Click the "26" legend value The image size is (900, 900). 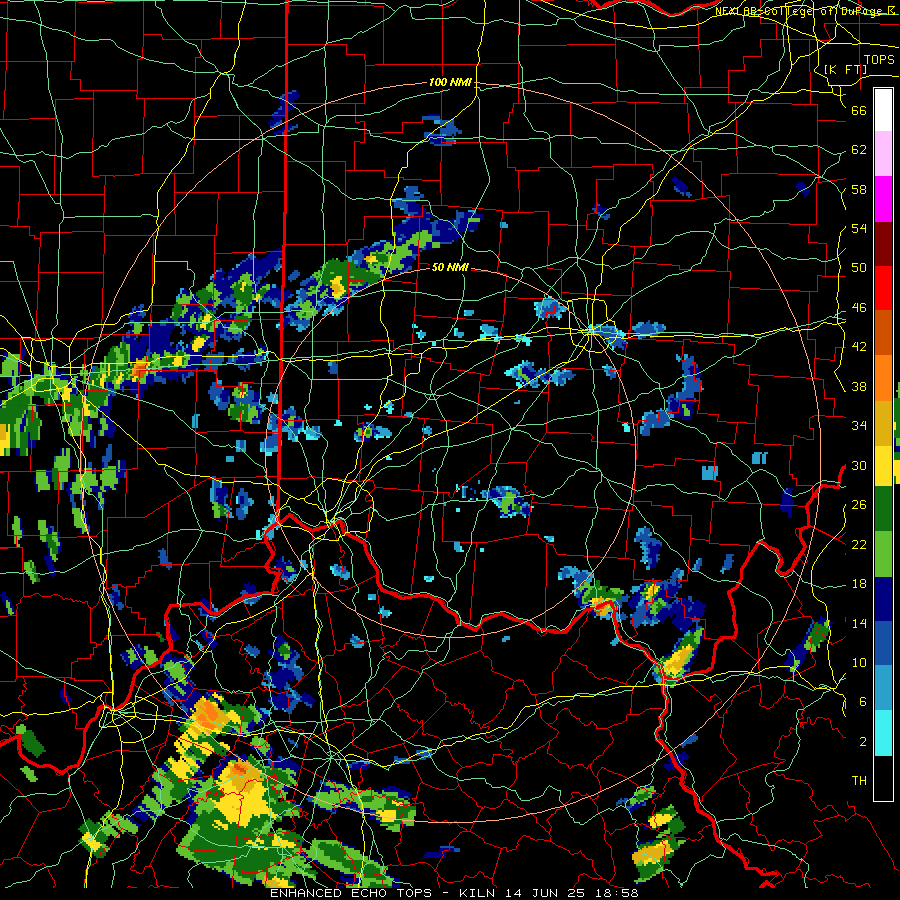coord(859,505)
